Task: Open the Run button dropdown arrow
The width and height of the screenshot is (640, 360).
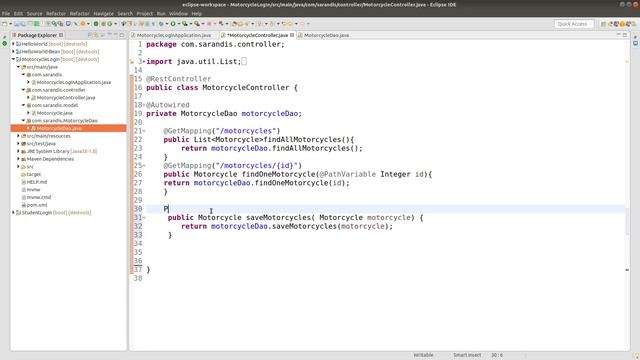Action: [x=178, y=24]
